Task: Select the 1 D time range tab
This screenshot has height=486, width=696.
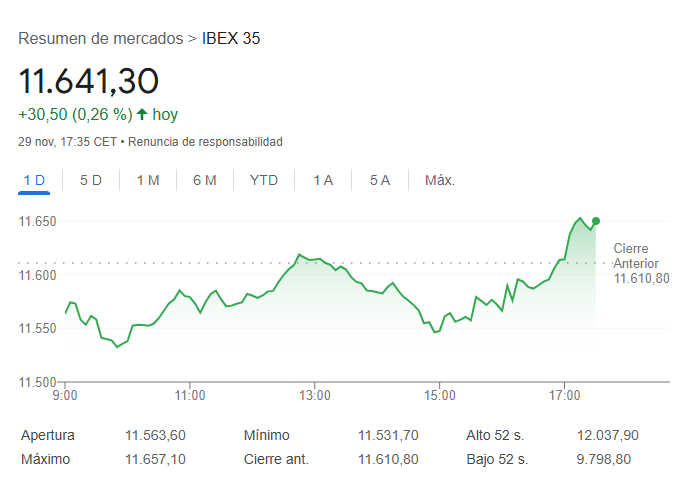Action: pyautogui.click(x=35, y=180)
